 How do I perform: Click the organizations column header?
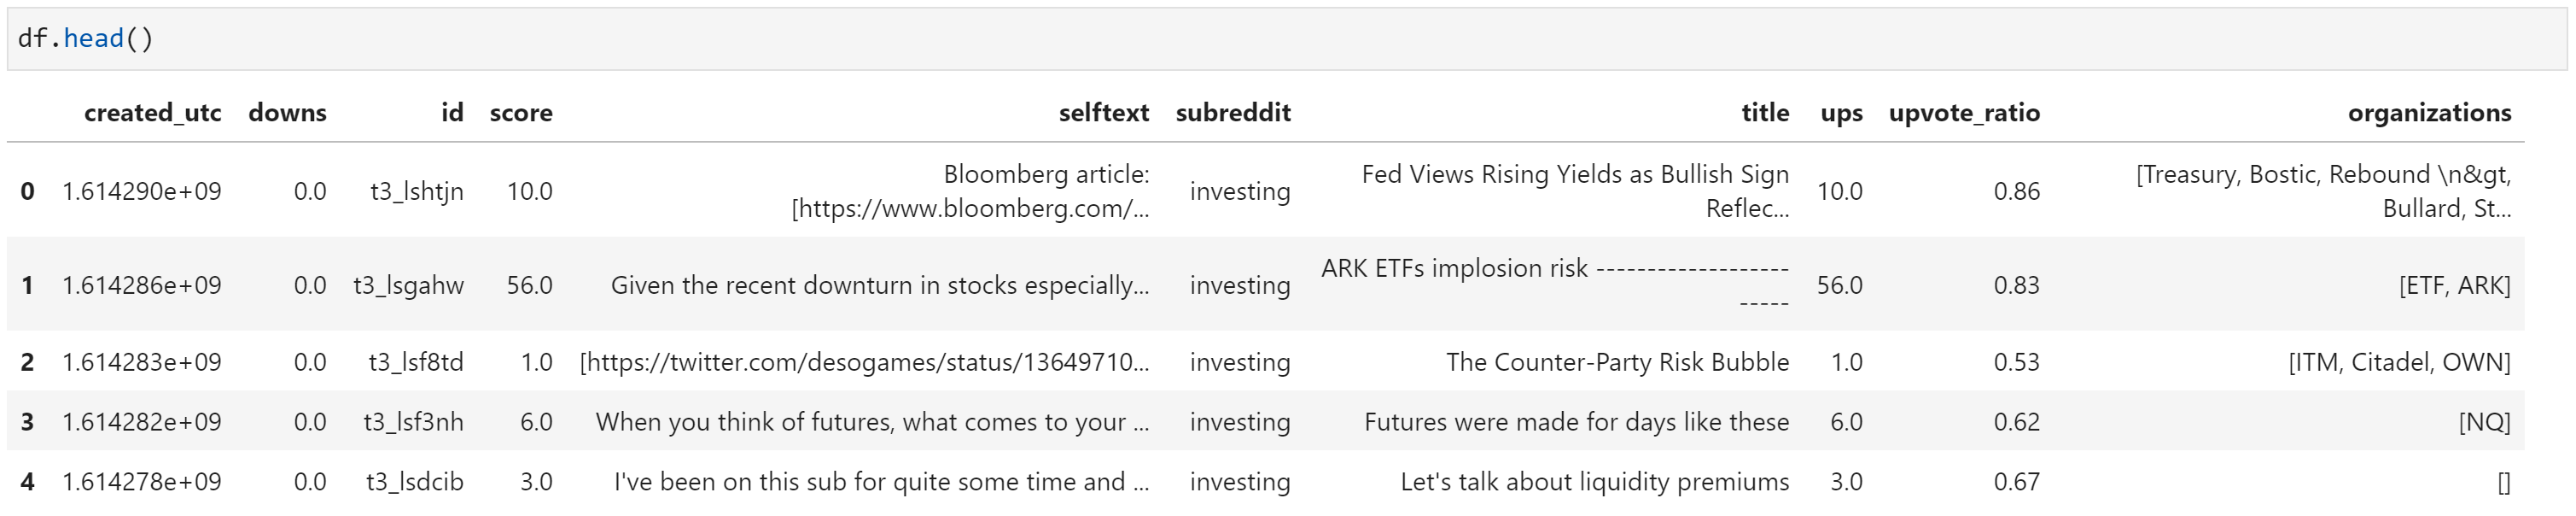pos(2429,113)
